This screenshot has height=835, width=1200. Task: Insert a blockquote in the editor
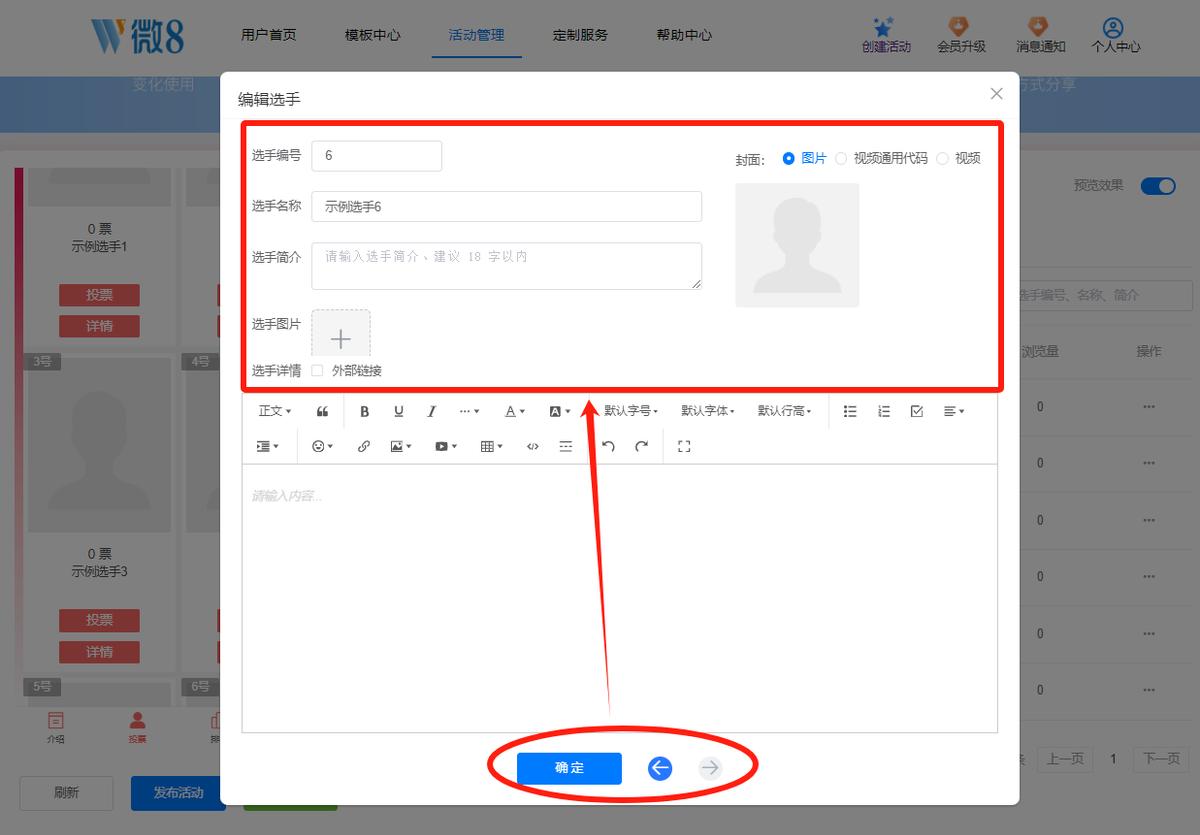click(x=322, y=411)
